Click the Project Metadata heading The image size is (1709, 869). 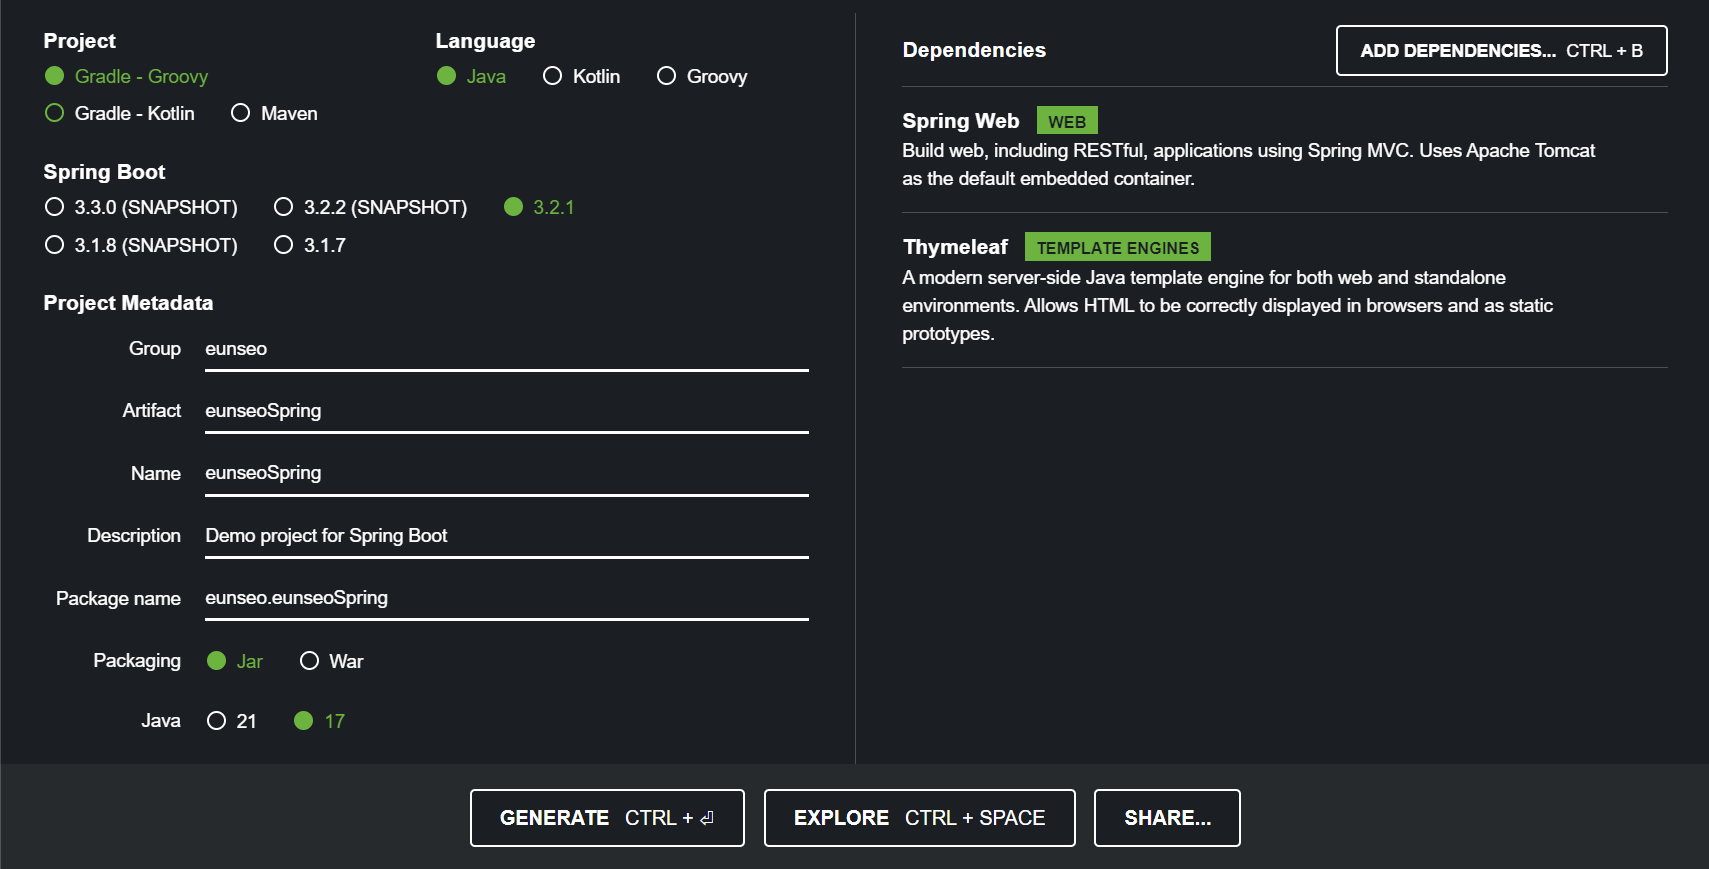128,303
